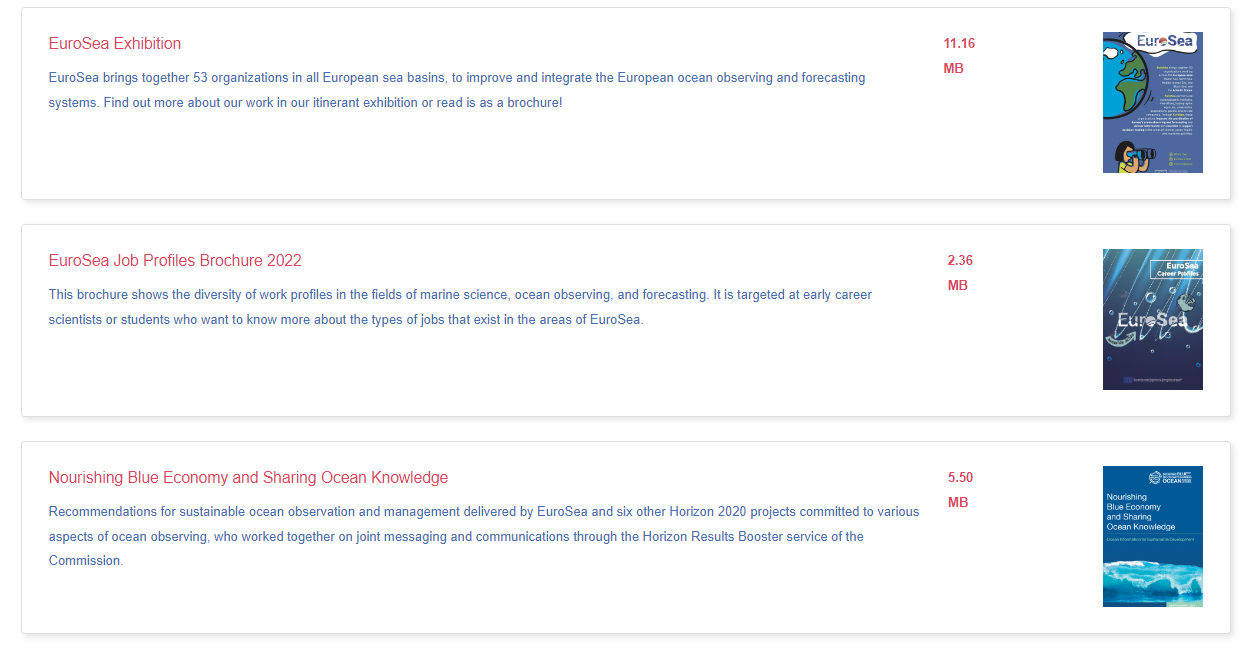Image resolution: width=1259 pixels, height=648 pixels.
Task: Click the large EuroSea wordmark on the Job Profiles cover
Action: coord(1152,321)
